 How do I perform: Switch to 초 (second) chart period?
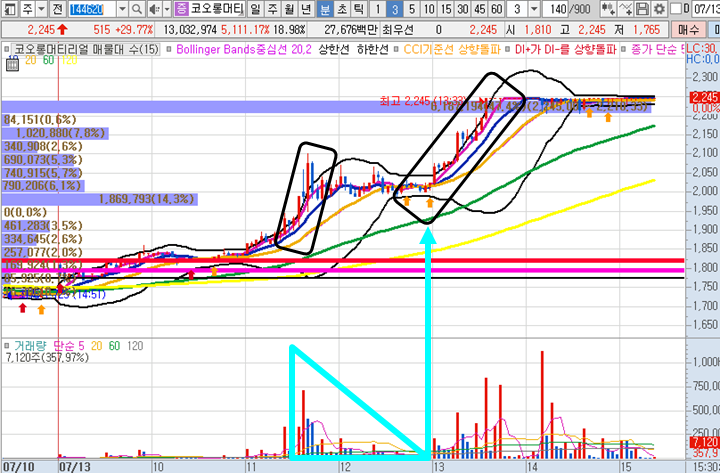(342, 9)
